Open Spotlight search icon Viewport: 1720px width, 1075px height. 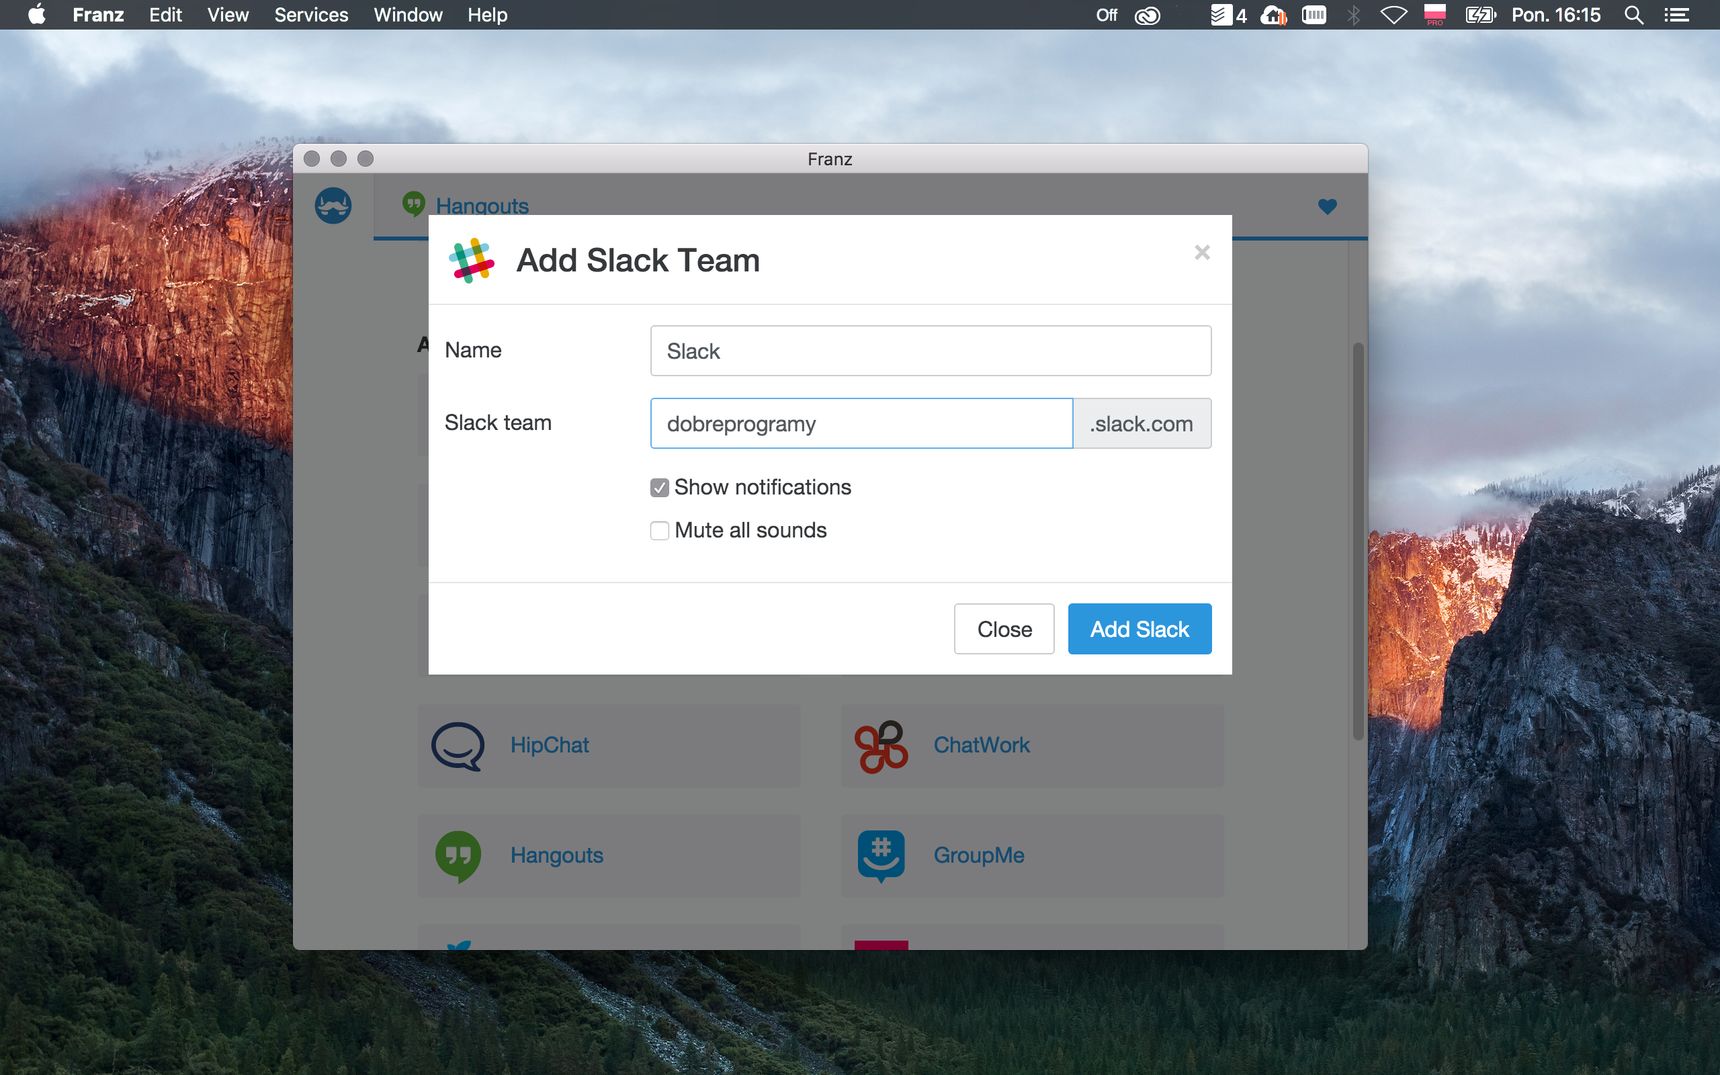pos(1634,15)
